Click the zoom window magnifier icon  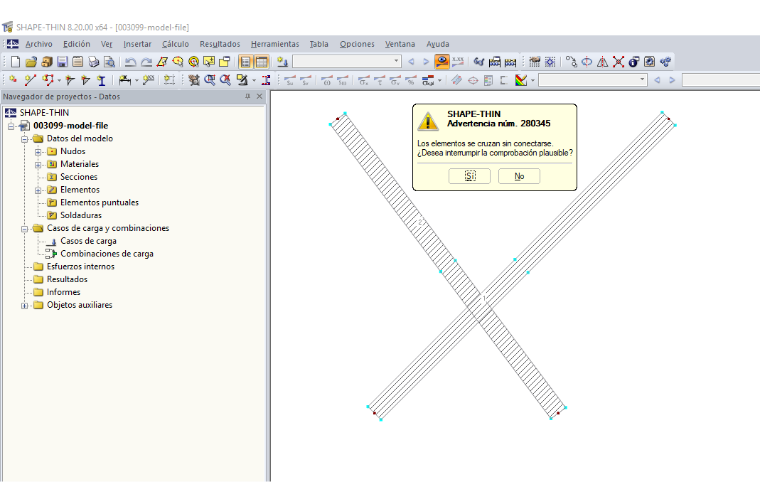(209, 80)
